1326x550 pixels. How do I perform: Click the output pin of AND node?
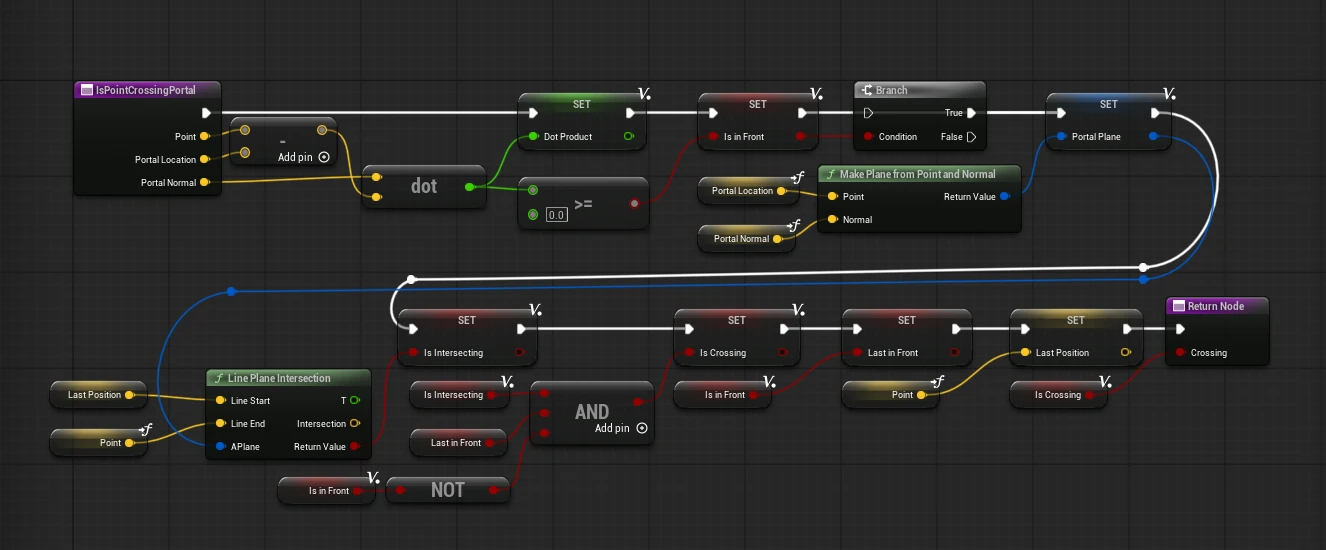coord(640,400)
